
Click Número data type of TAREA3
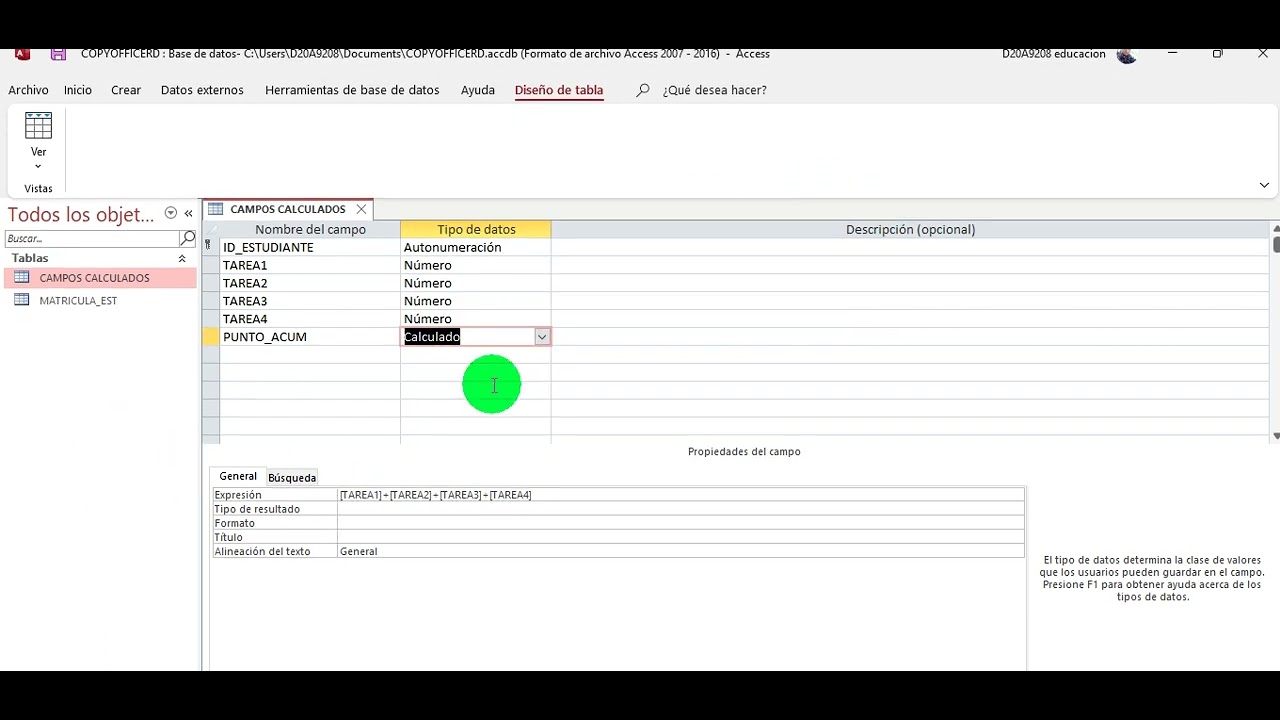coord(476,301)
